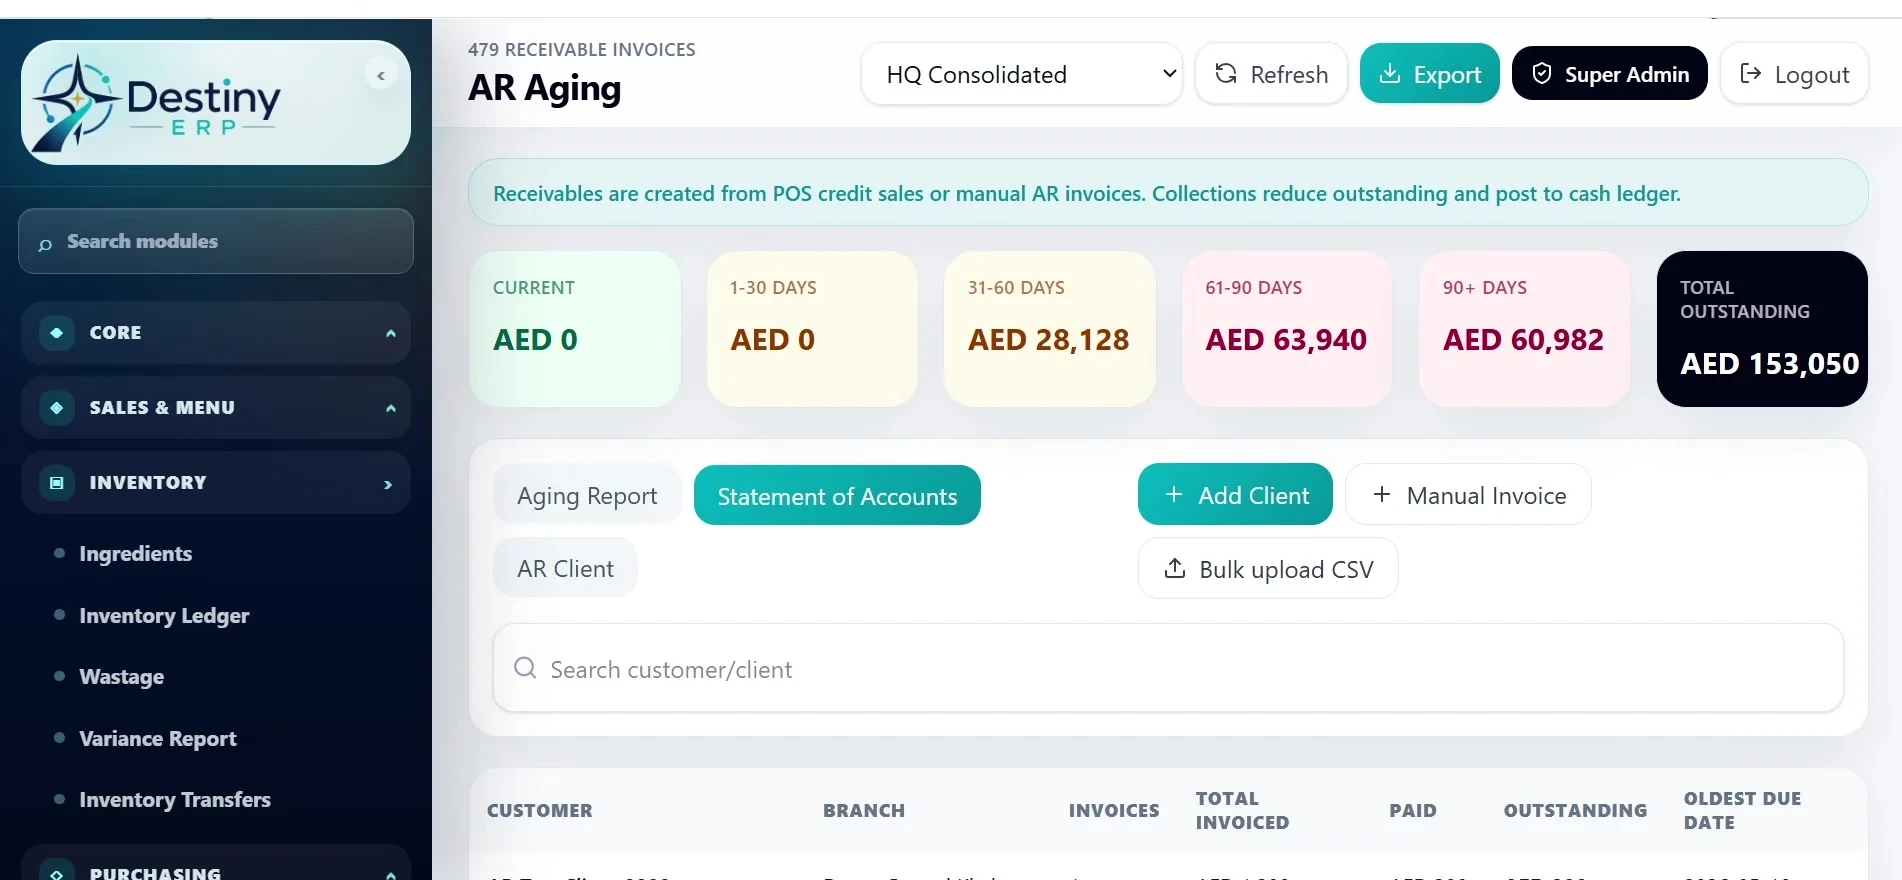Click the SALES & MENU diamond icon
Image resolution: width=1902 pixels, height=880 pixels.
click(x=57, y=408)
